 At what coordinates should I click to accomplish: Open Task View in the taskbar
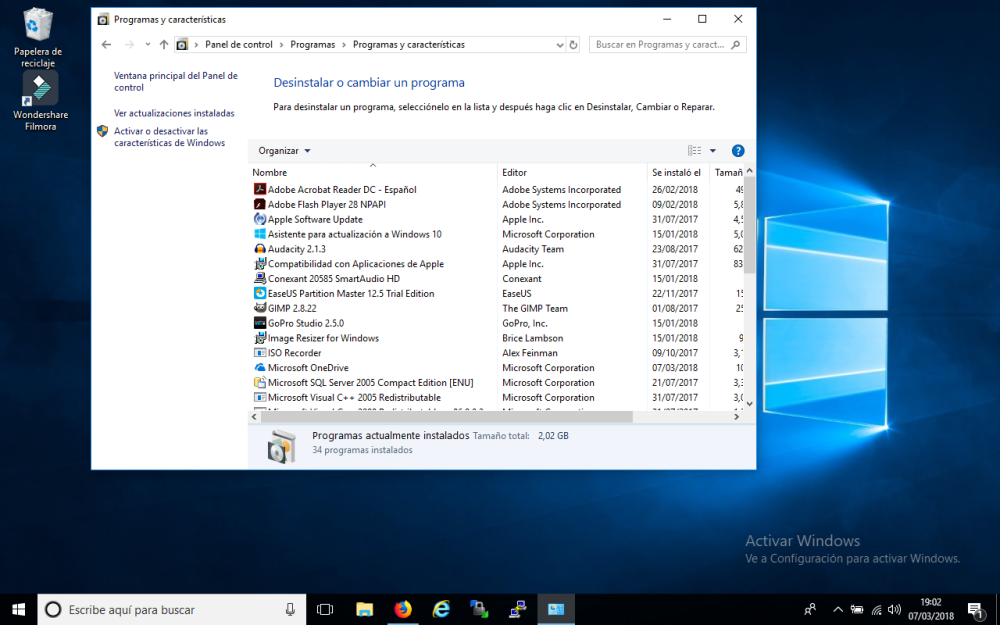pos(325,610)
